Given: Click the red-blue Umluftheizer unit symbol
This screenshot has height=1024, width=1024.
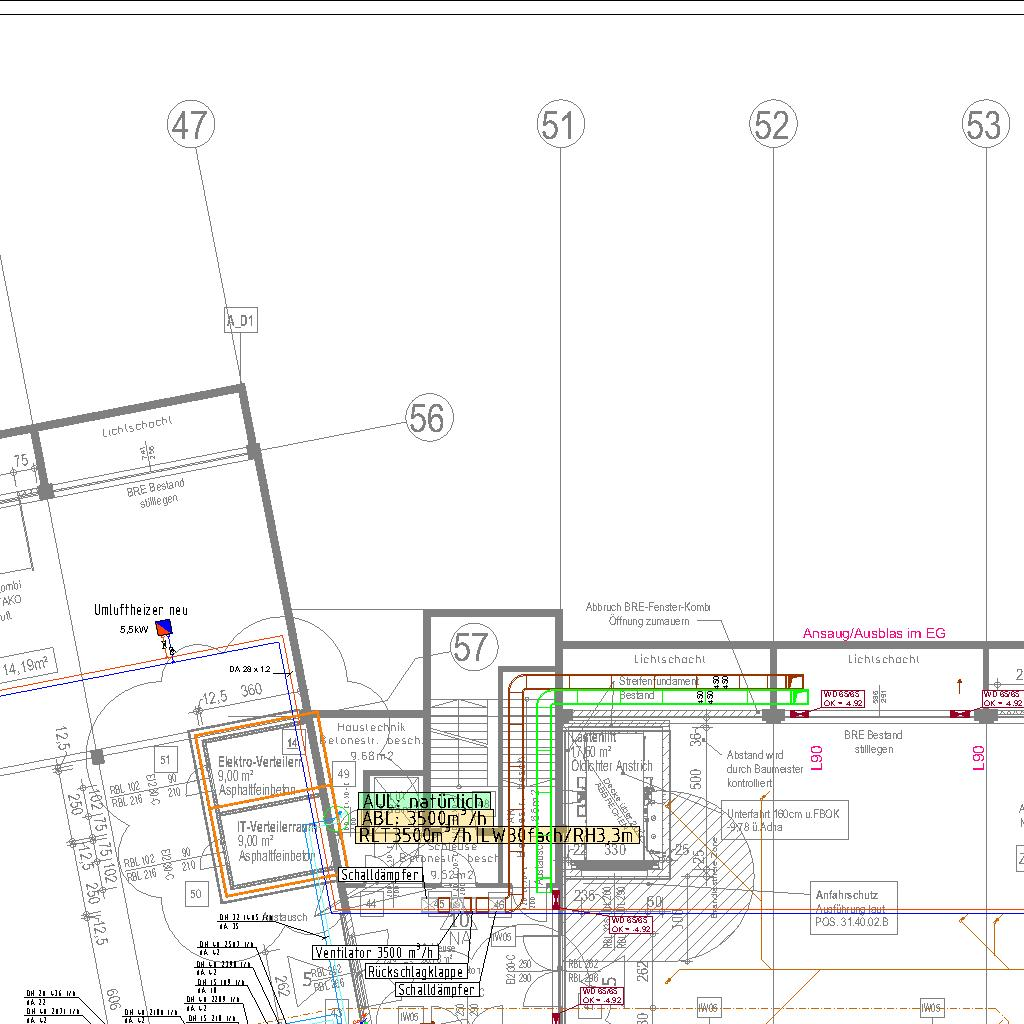Looking at the screenshot, I should pyautogui.click(x=164, y=628).
